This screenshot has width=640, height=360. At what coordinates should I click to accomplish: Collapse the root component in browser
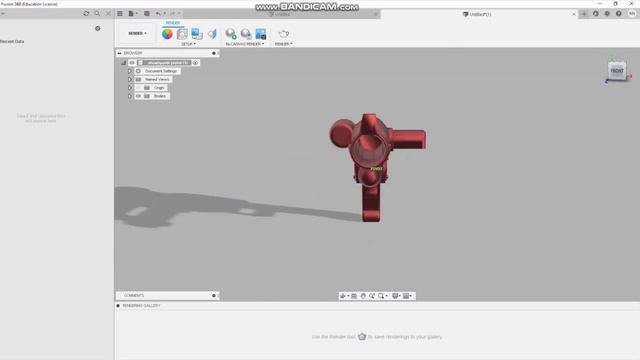coord(123,63)
